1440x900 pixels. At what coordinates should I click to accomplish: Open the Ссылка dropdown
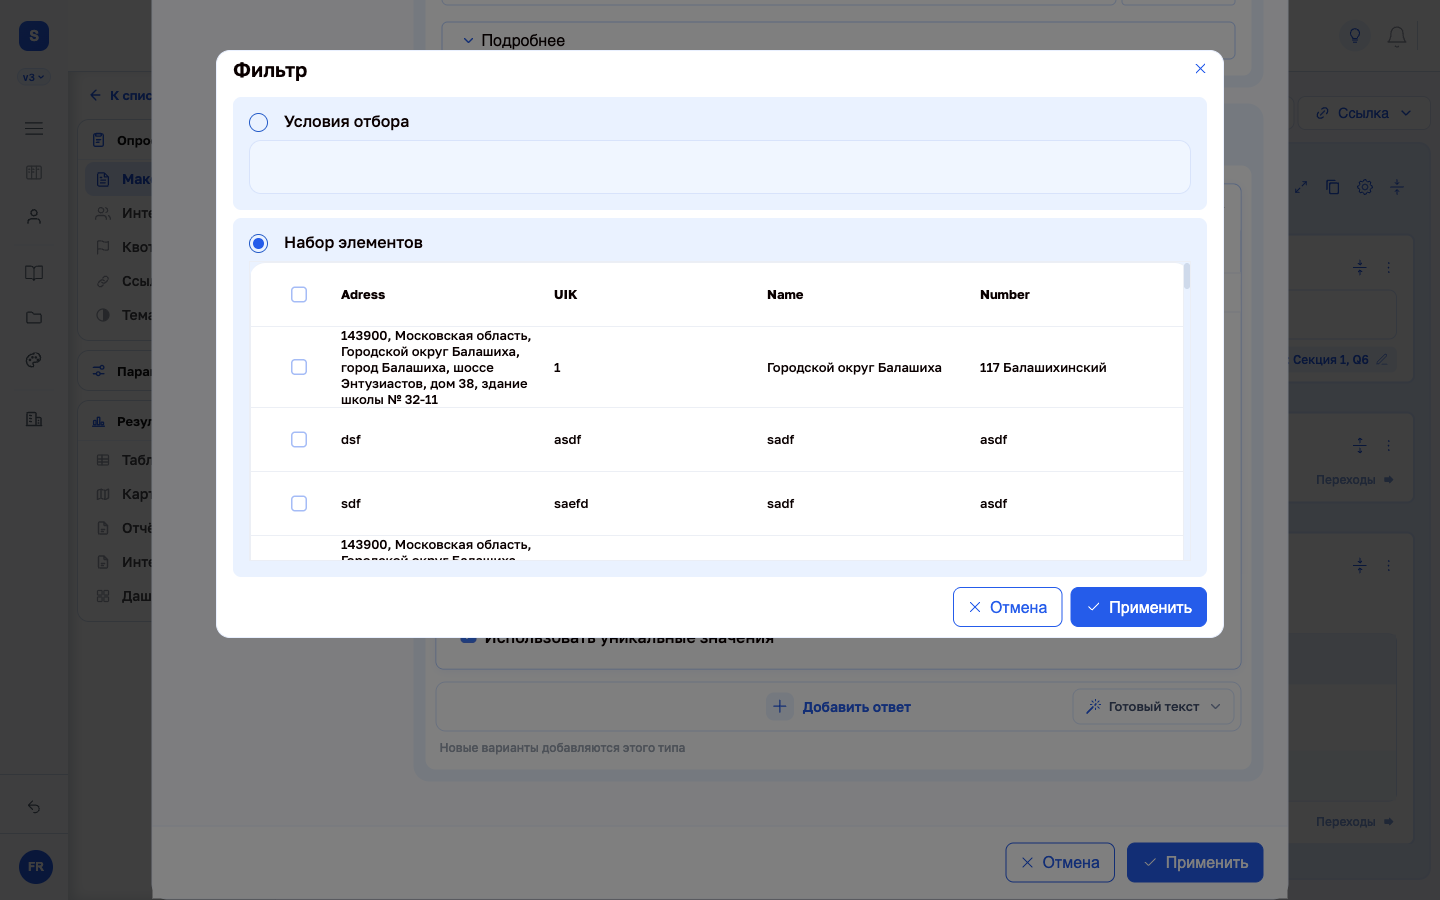[x=1363, y=113]
